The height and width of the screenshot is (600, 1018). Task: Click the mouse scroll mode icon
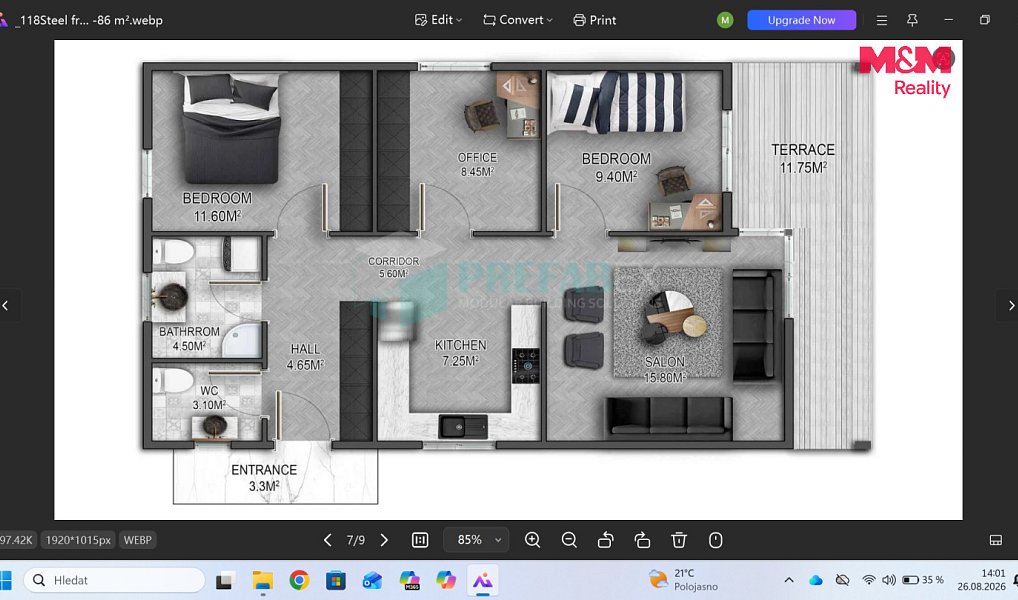pyautogui.click(x=715, y=540)
